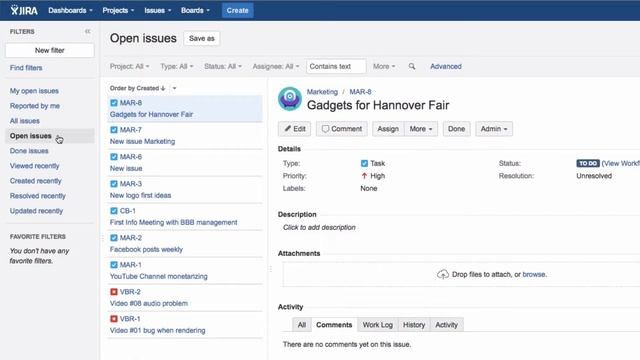Click the upload cloud icon in Attachments
Screen dimensions: 640x360
click(x=443, y=274)
